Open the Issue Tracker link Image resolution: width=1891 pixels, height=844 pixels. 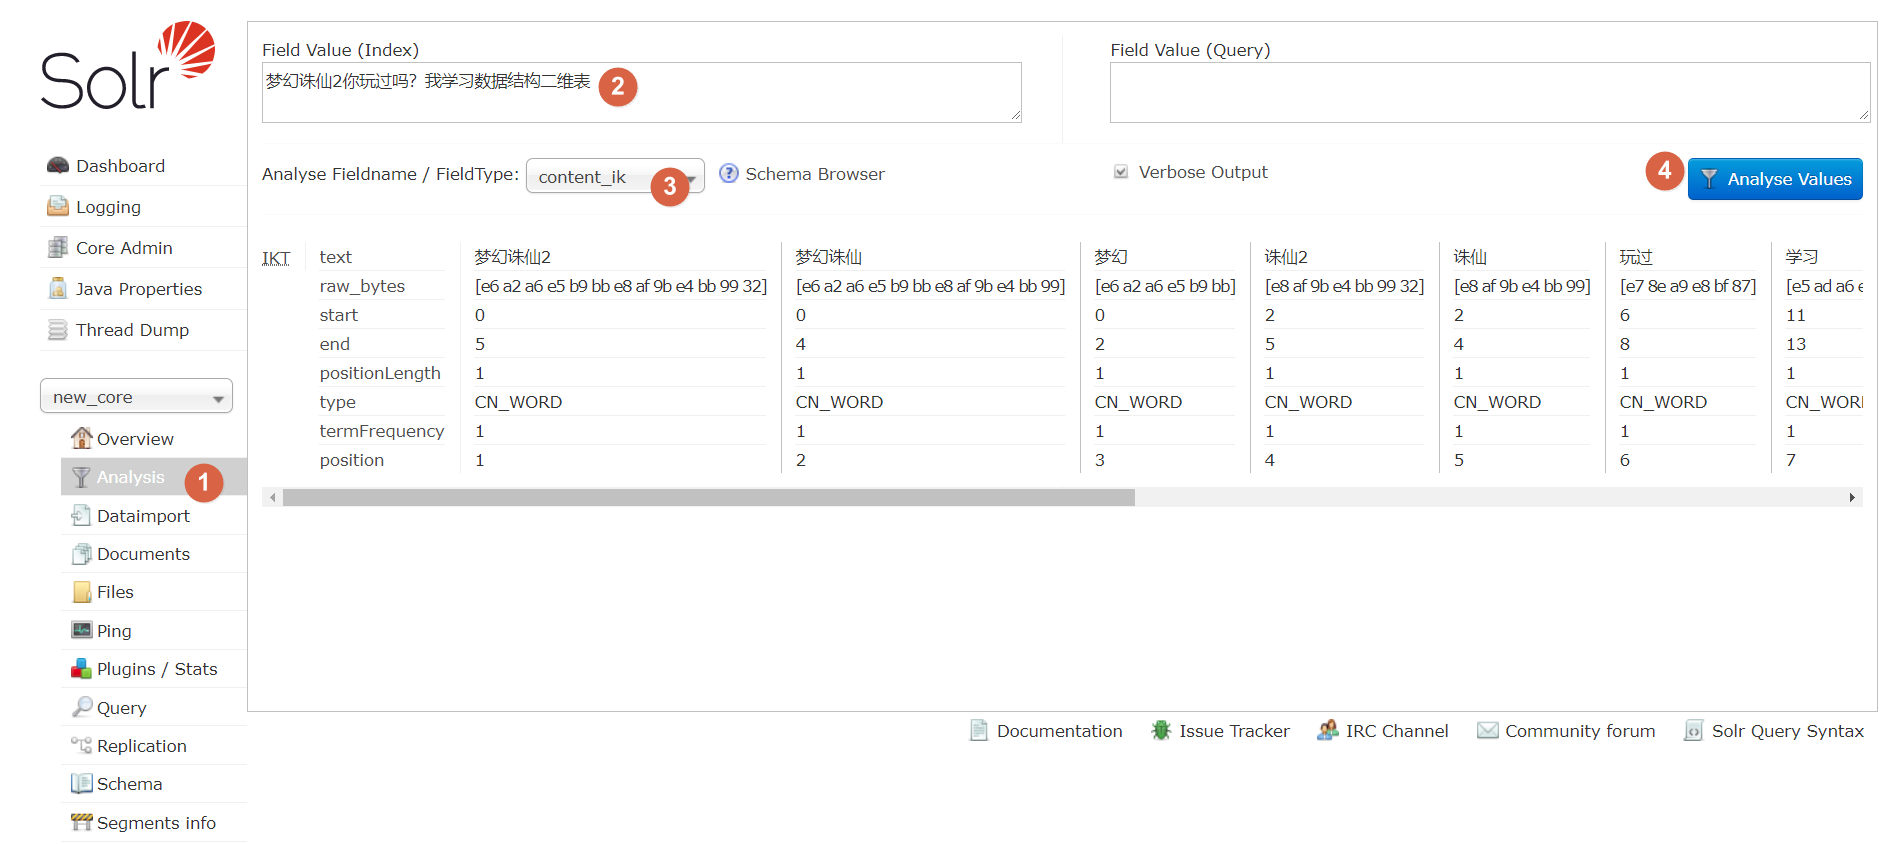(1234, 730)
